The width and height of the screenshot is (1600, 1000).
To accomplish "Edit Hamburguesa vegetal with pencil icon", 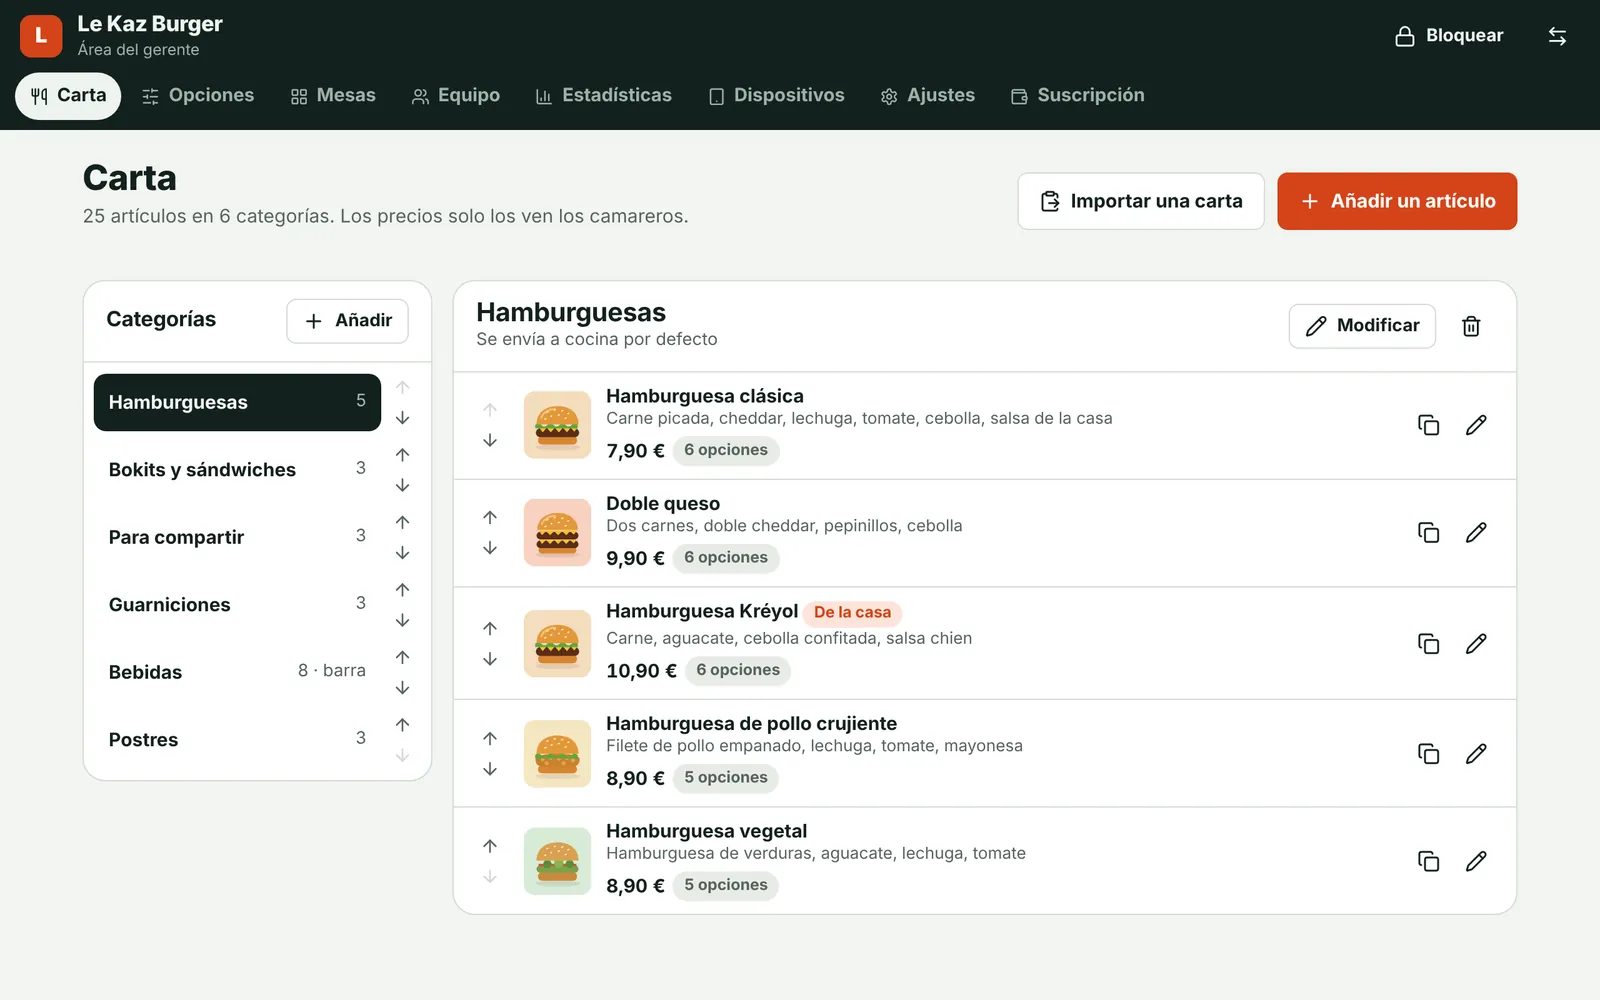I will [x=1476, y=861].
